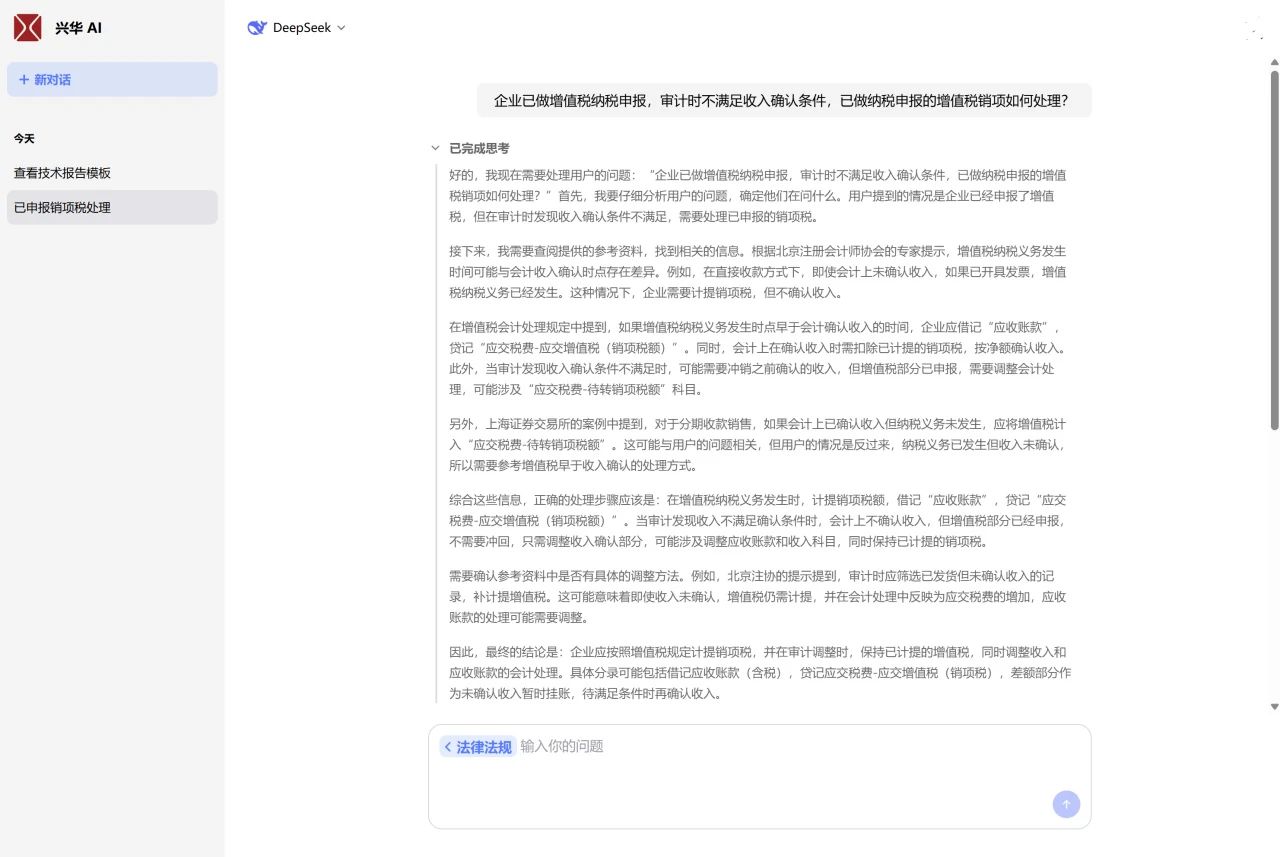Click the chevron beside the DeepSeek label
1280x857 pixels.
(341, 28)
